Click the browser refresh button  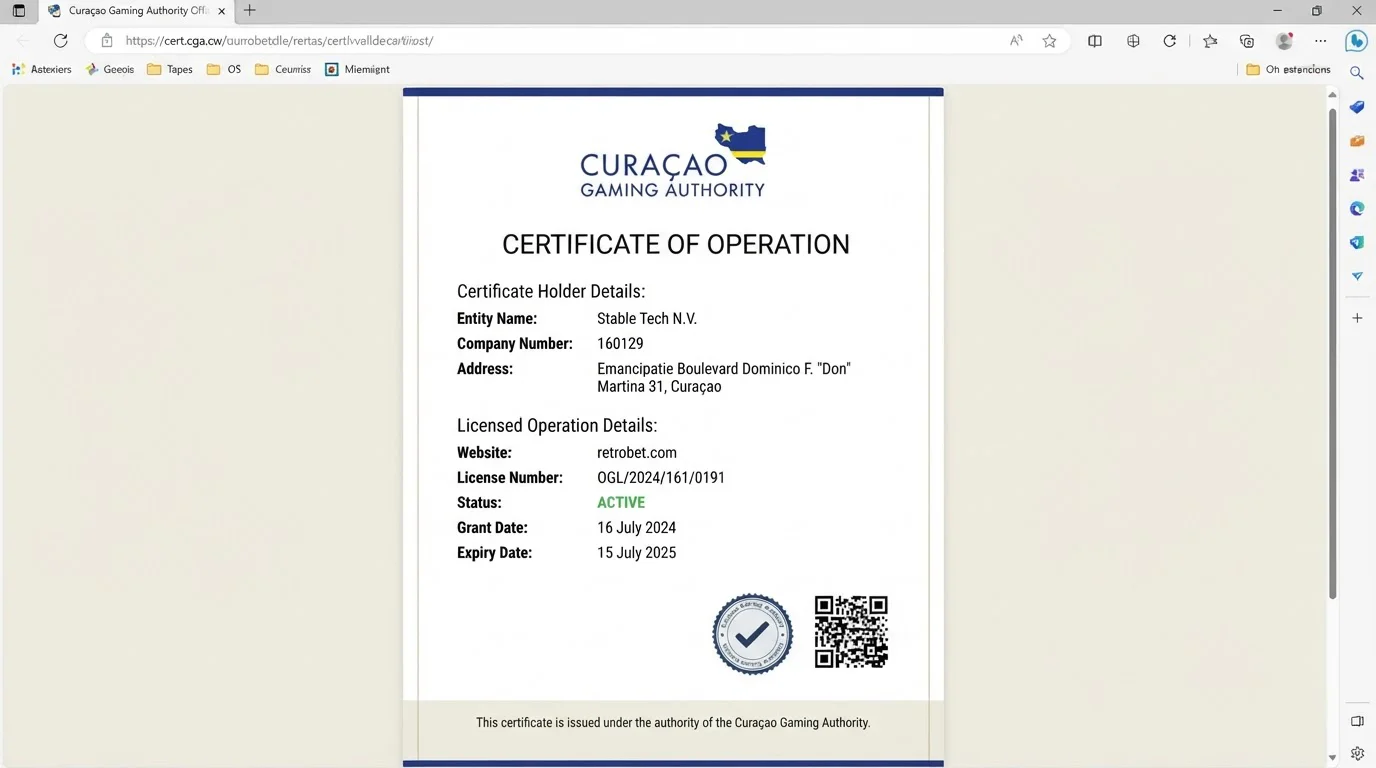coord(60,41)
